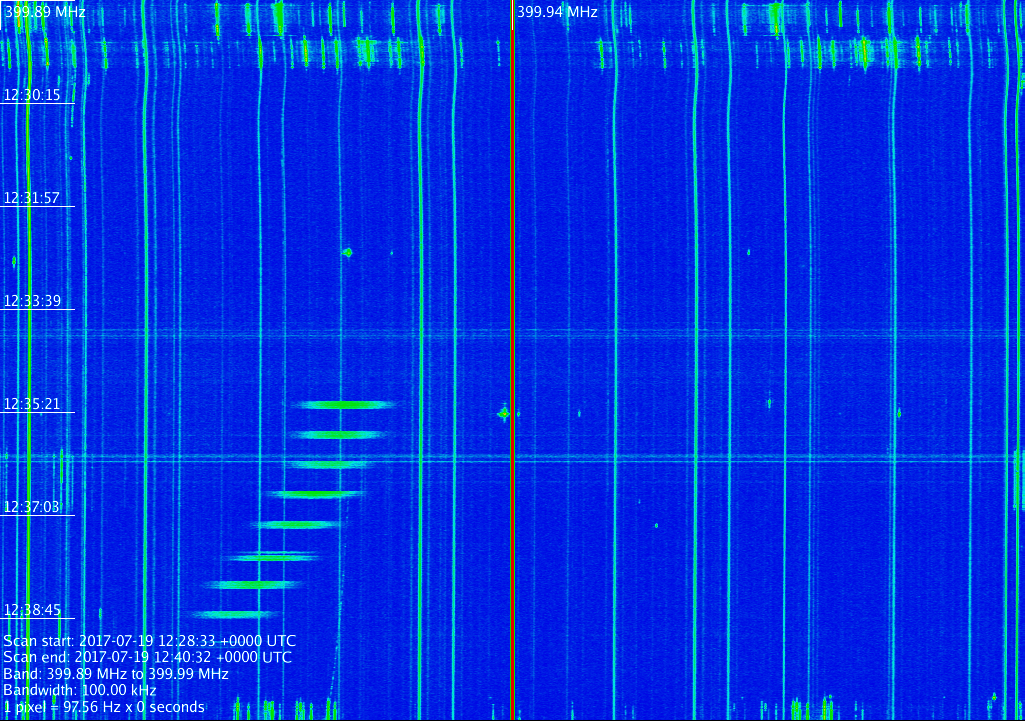
Task: Select second signal burst from the top
Action: click(x=340, y=435)
